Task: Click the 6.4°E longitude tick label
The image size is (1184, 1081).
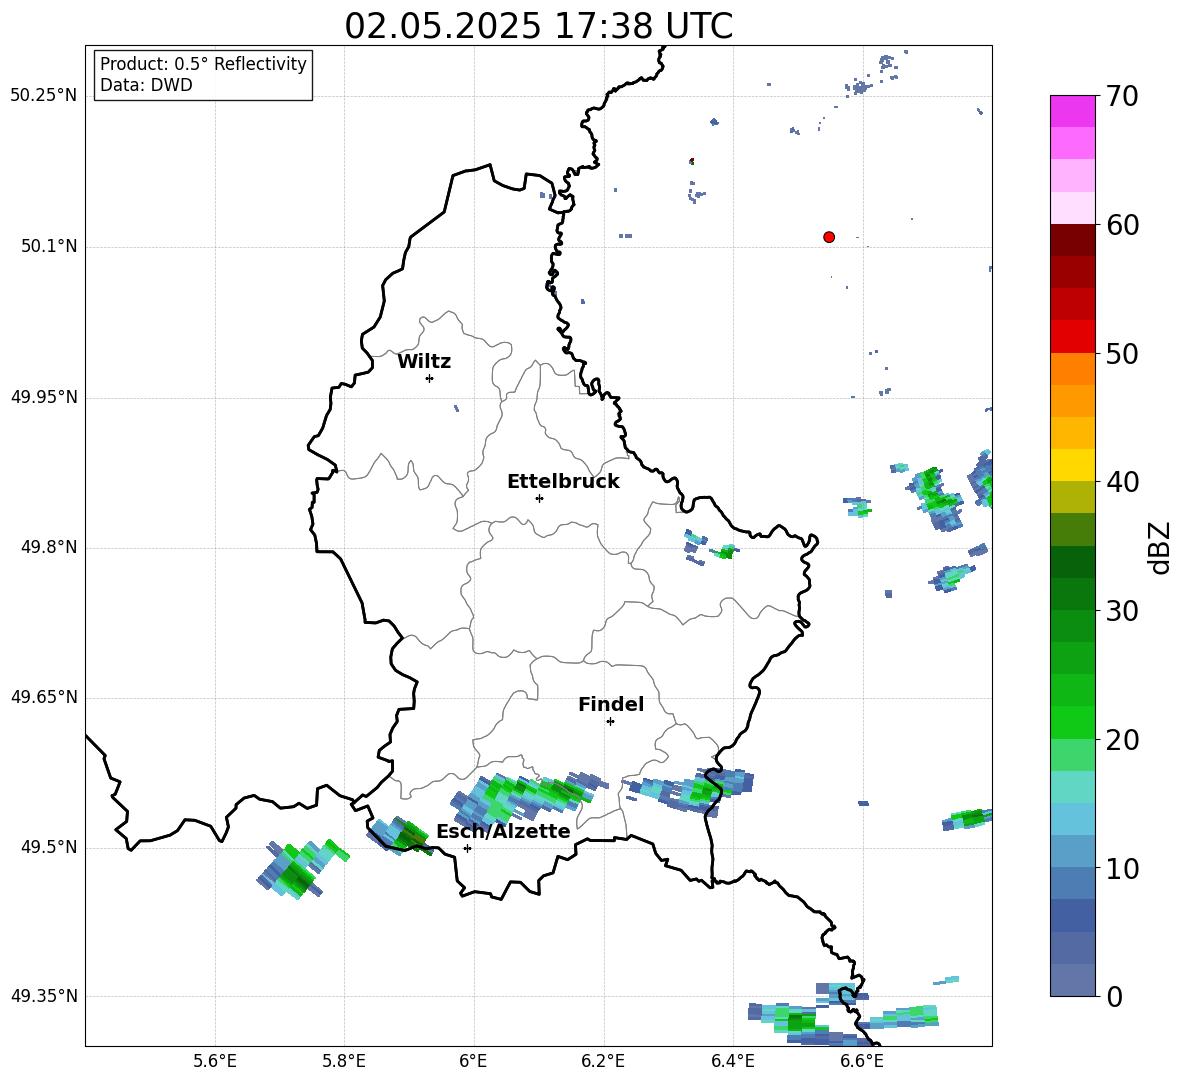Action: 732,1061
